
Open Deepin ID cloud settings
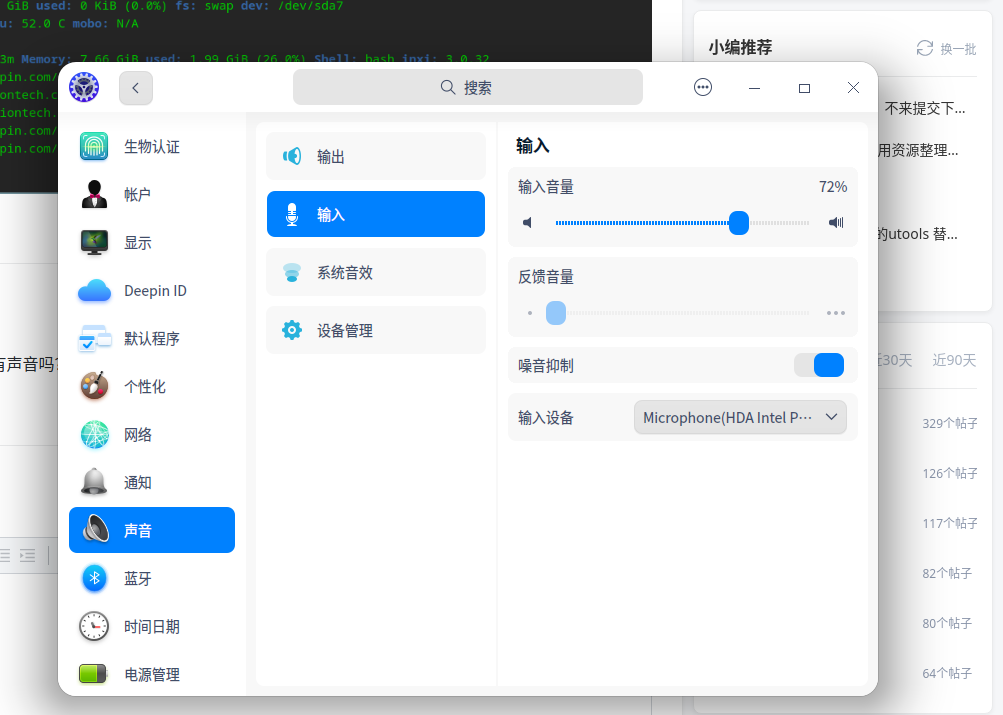[93, 290]
